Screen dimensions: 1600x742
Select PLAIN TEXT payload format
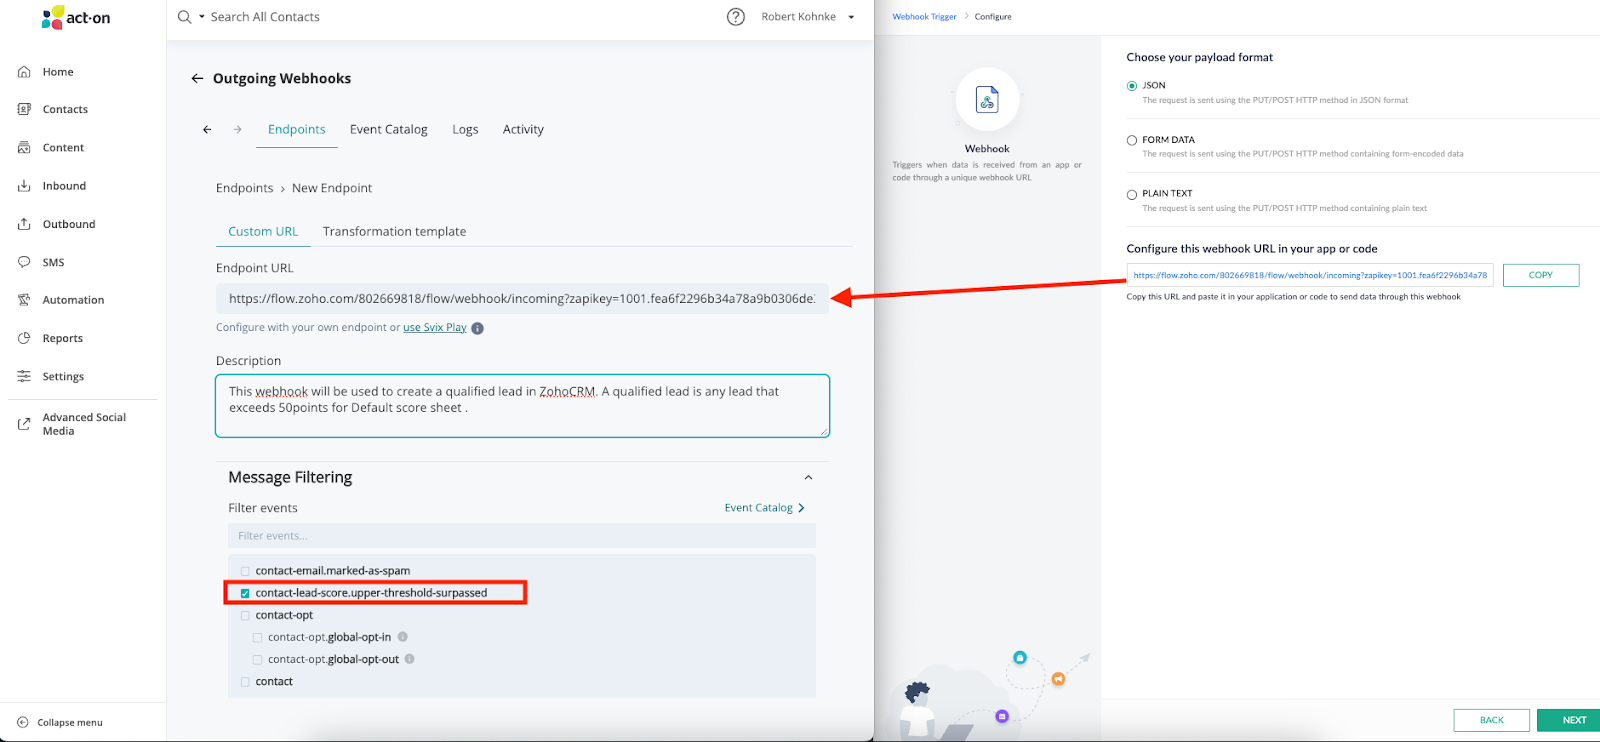coord(1132,194)
